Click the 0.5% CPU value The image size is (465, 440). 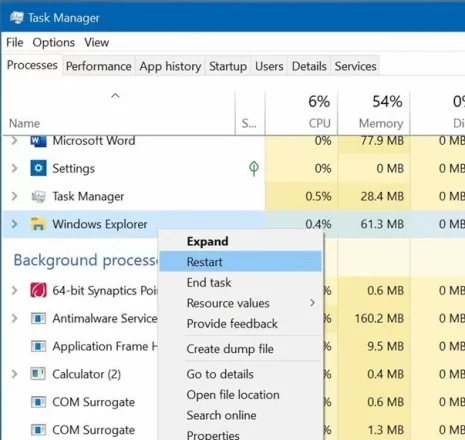click(318, 196)
